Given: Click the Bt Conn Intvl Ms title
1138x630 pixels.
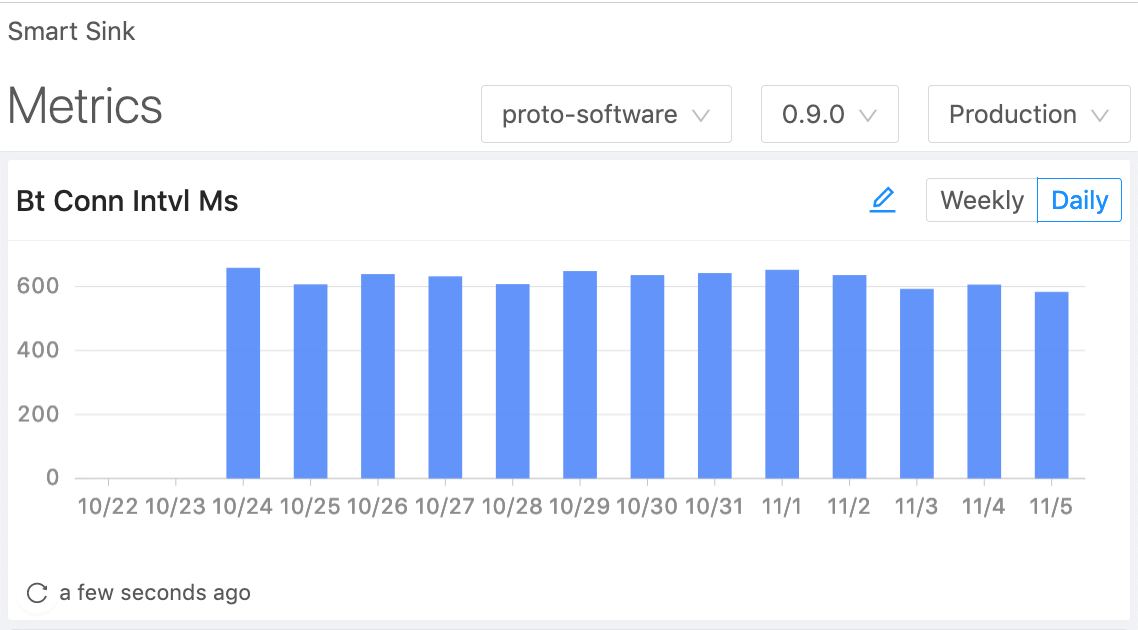Looking at the screenshot, I should pyautogui.click(x=127, y=201).
